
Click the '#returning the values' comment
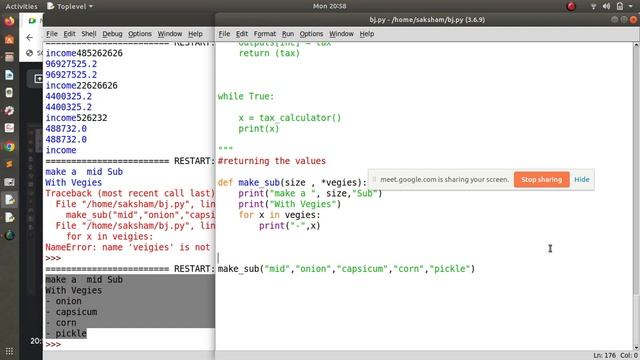coord(271,161)
